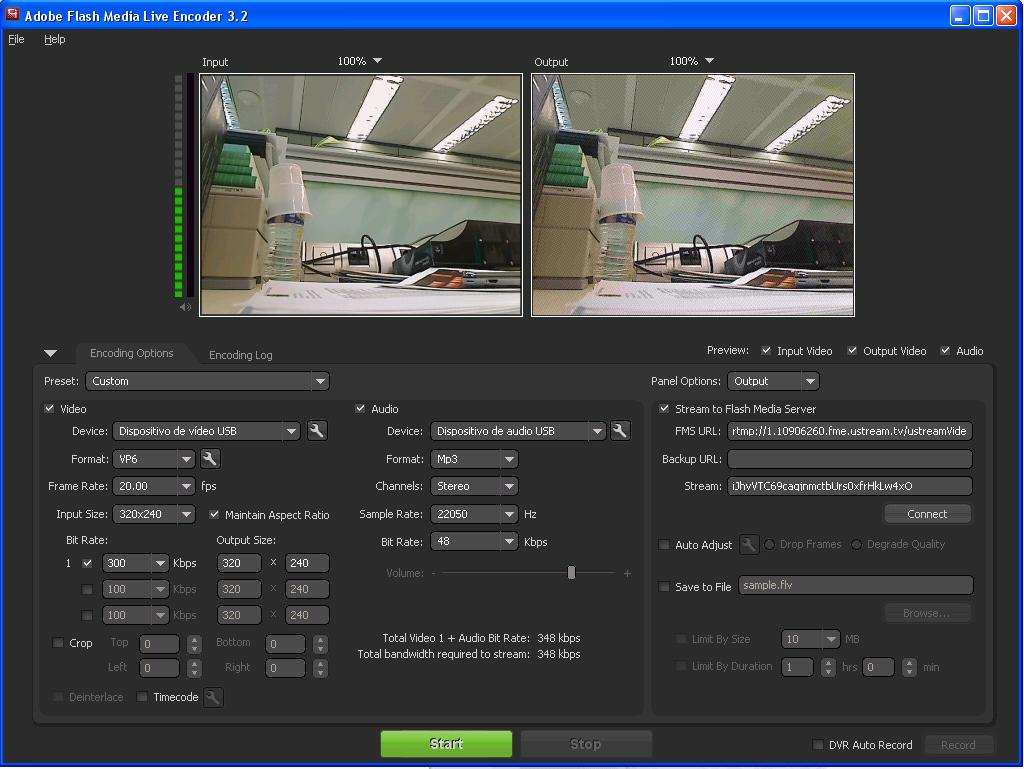
Task: Uncheck Maintain Aspect Ratio
Action: [x=214, y=514]
